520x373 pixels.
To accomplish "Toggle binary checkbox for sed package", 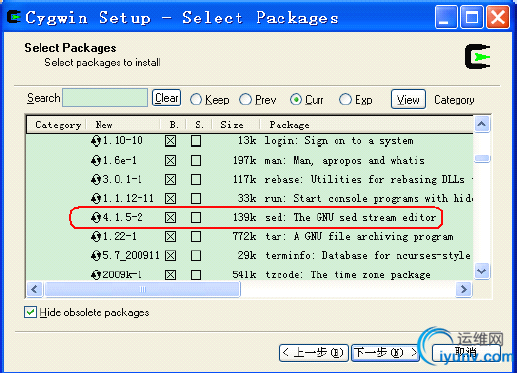I will click(170, 218).
